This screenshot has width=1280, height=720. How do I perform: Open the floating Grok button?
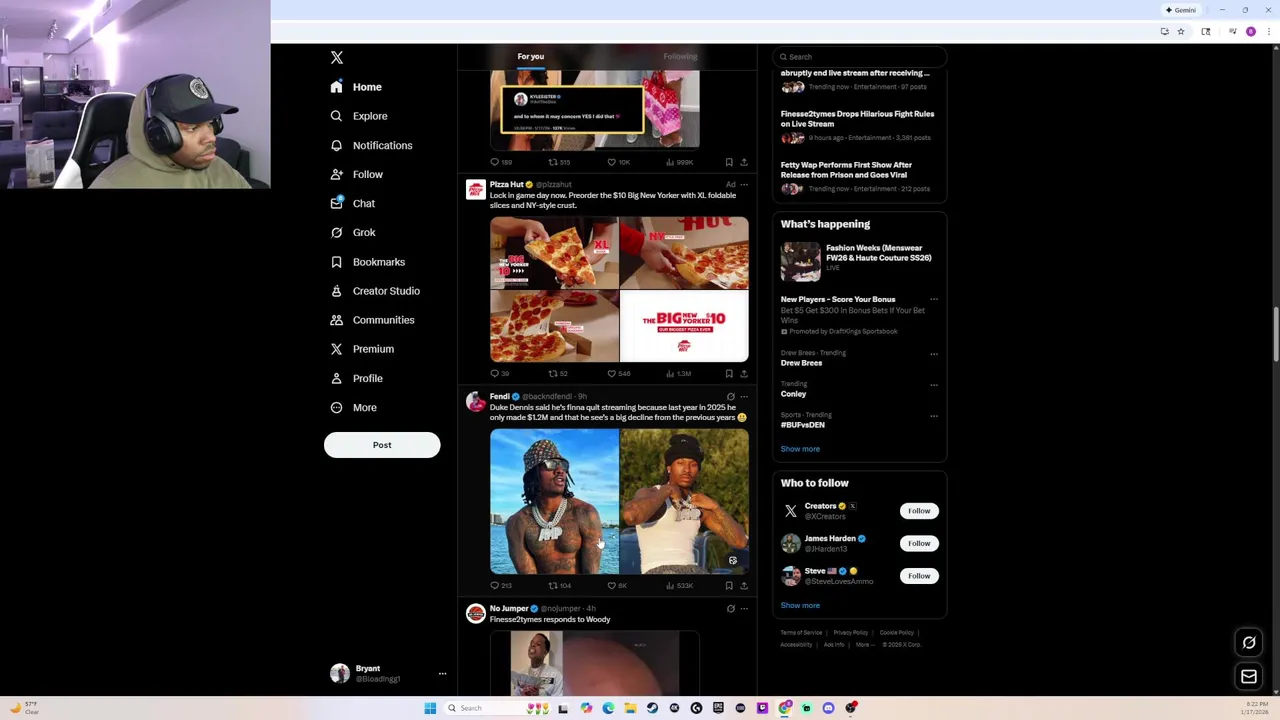(x=1249, y=643)
